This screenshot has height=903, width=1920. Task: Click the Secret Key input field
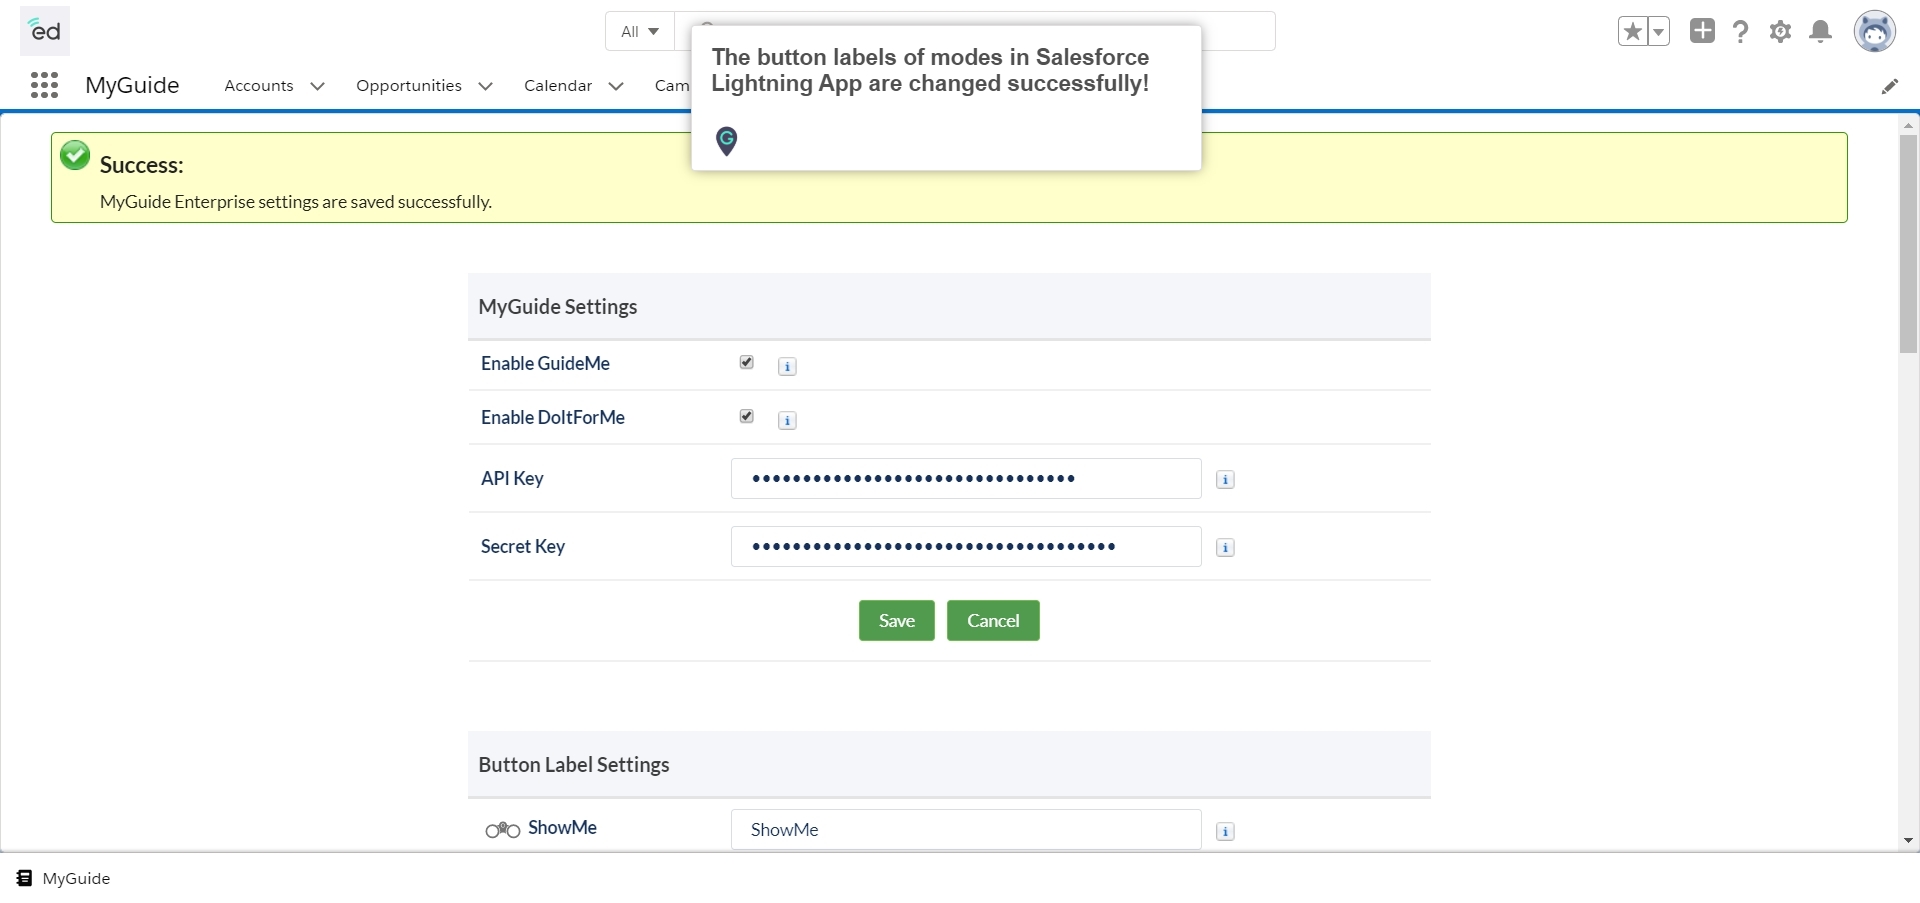(966, 546)
